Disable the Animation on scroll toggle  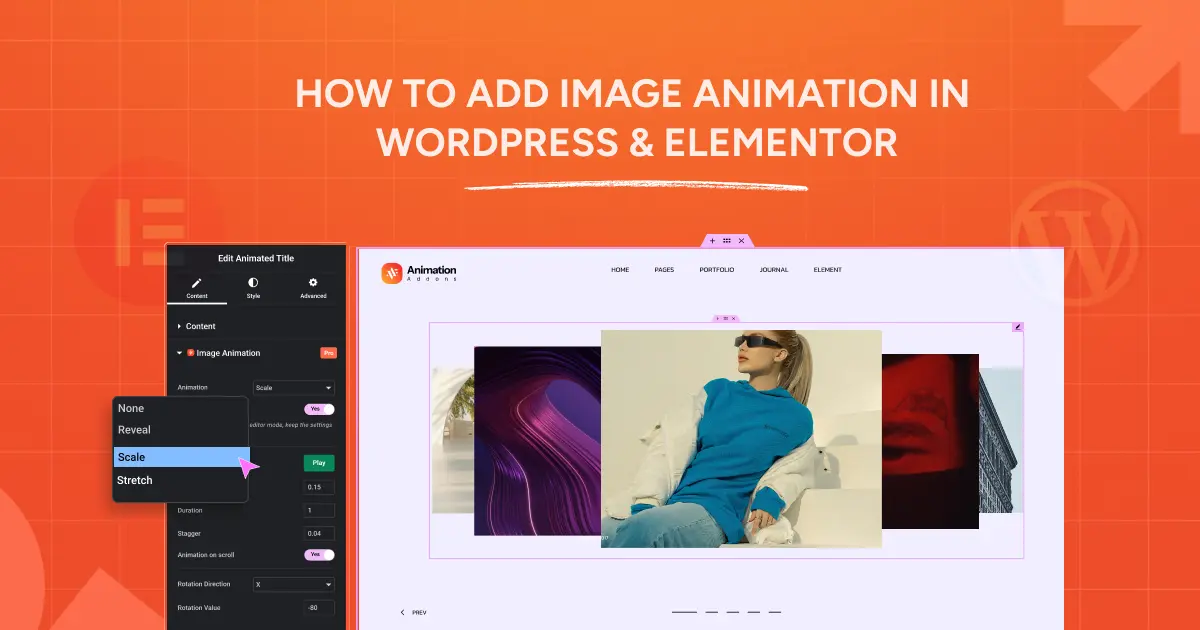320,554
